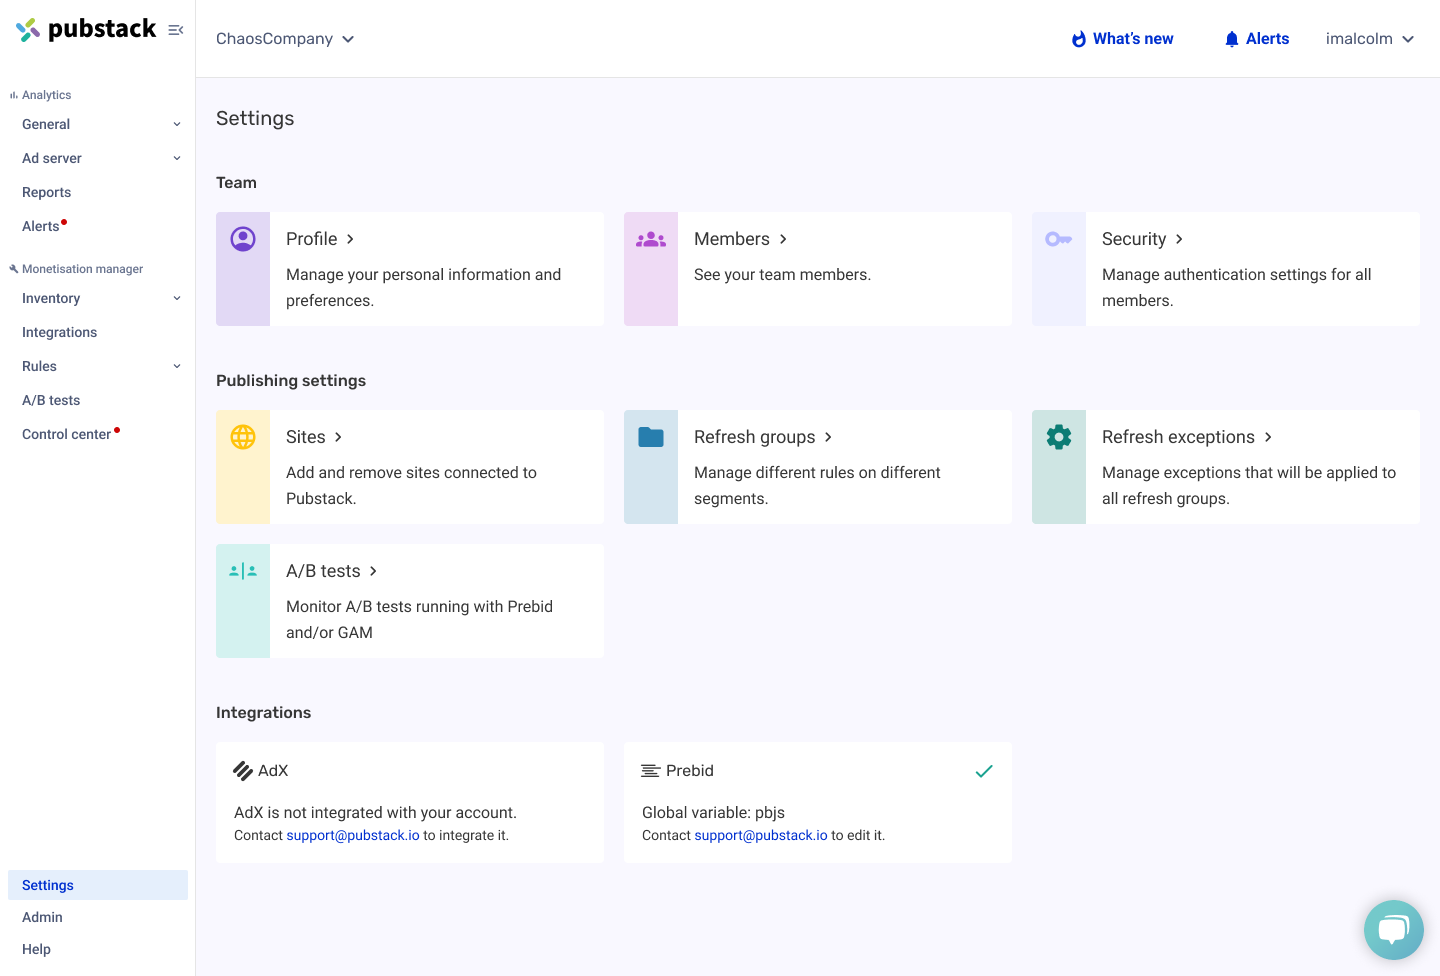Click the Refresh groups folder icon
This screenshot has height=976, width=1440.
[x=651, y=437]
